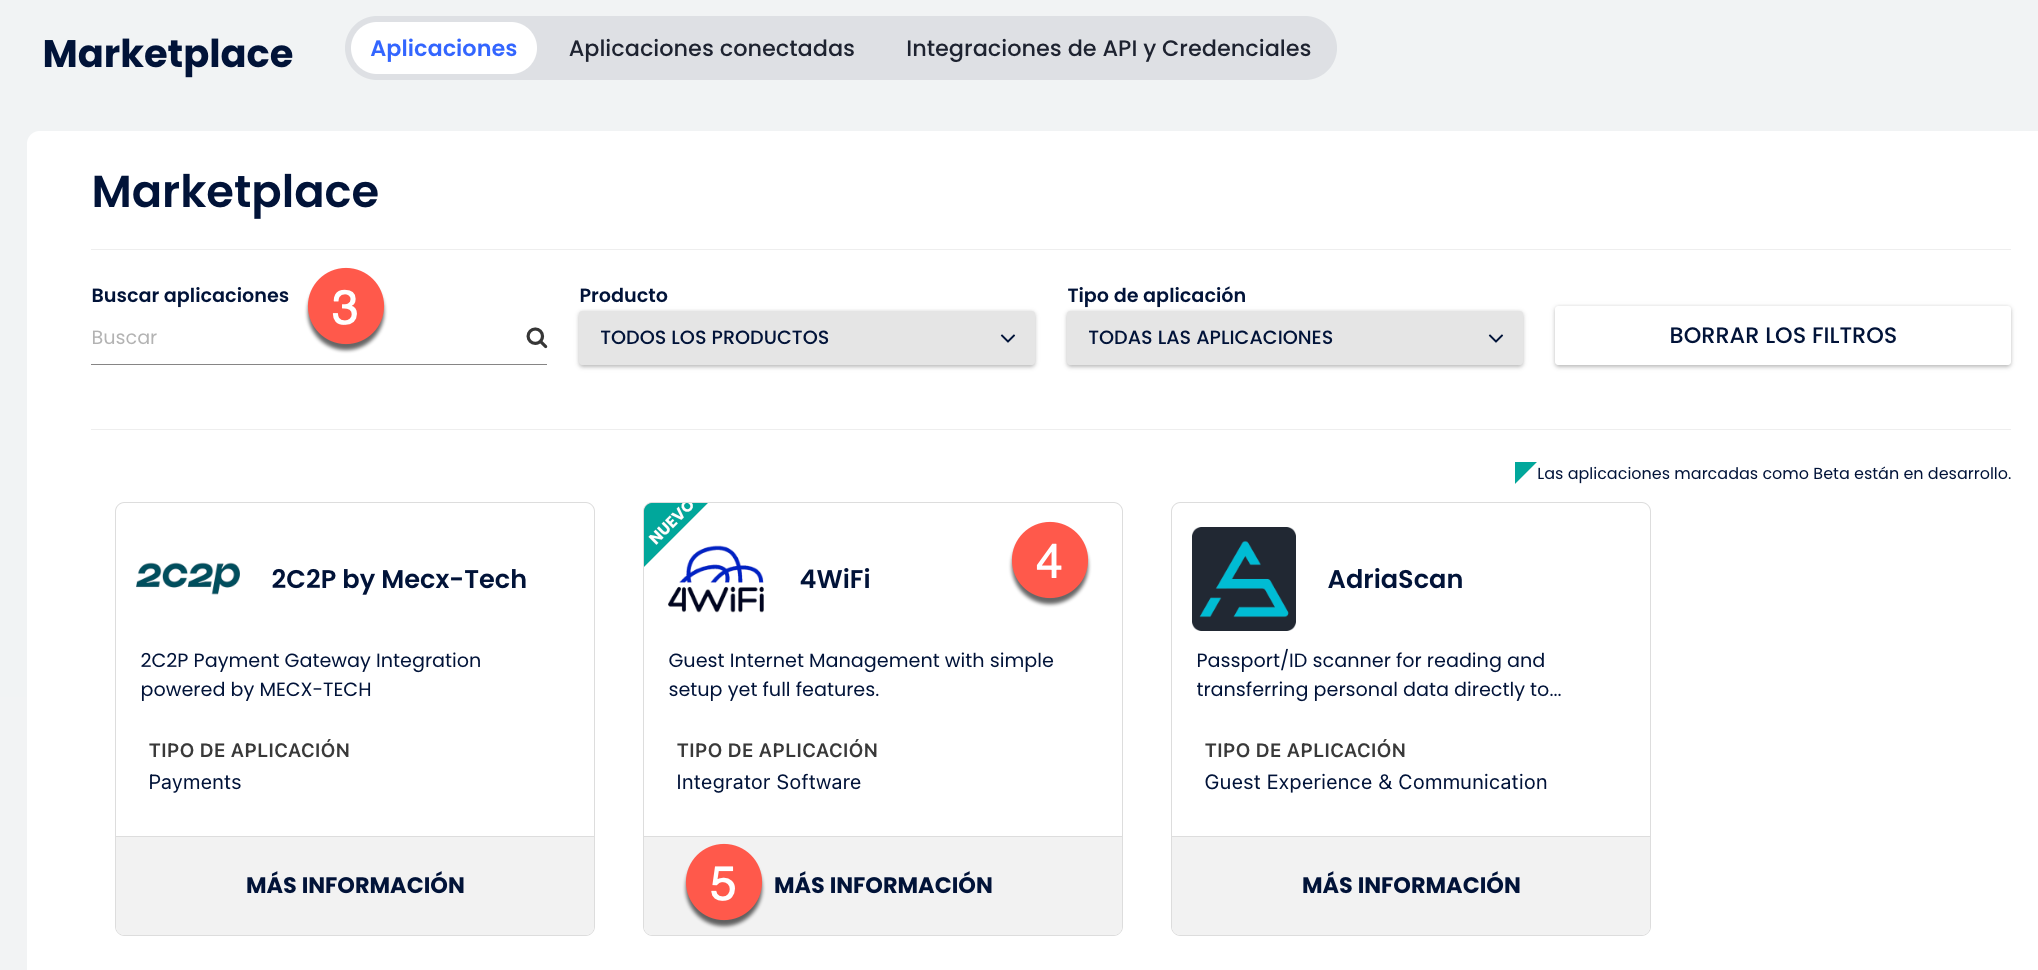
Task: Open the Todas las aplicaciones dropdown
Action: coord(1294,338)
